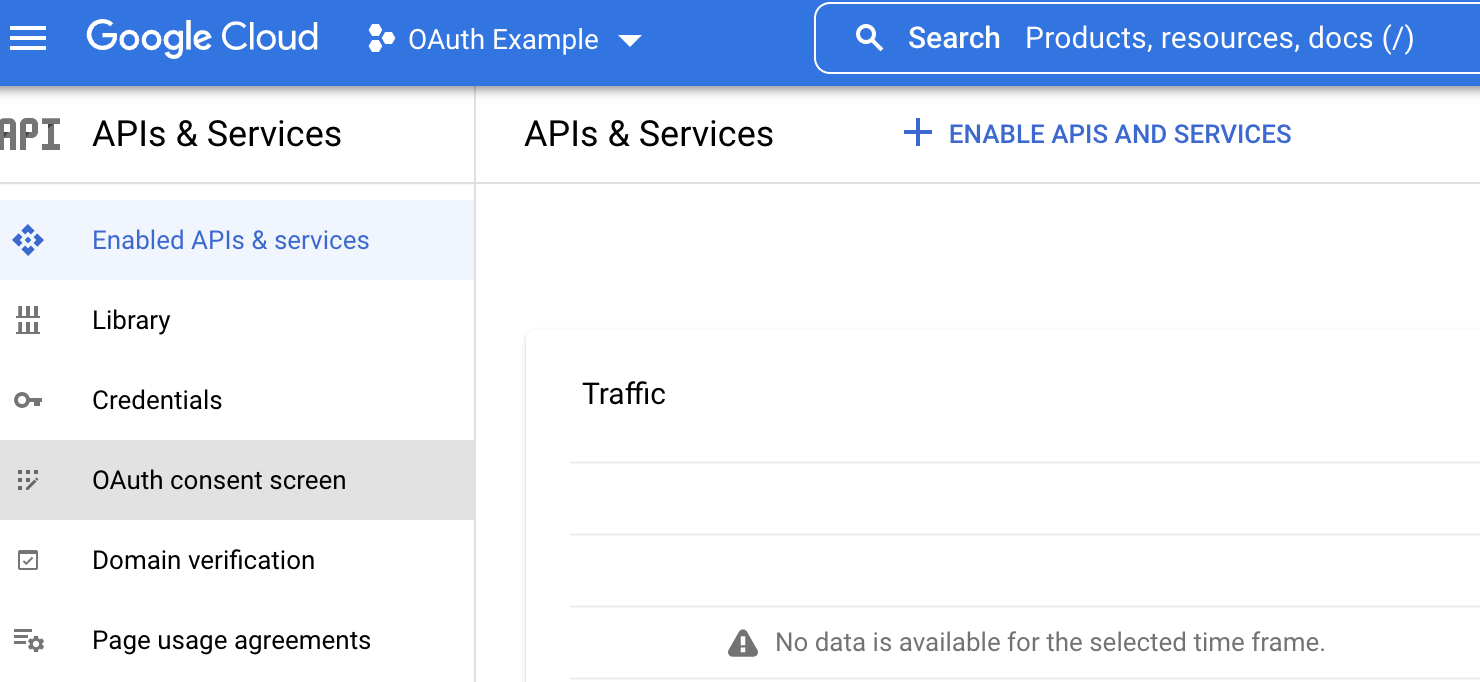Select the OAuth consent screen icon
The width and height of the screenshot is (1480, 682).
pos(30,480)
